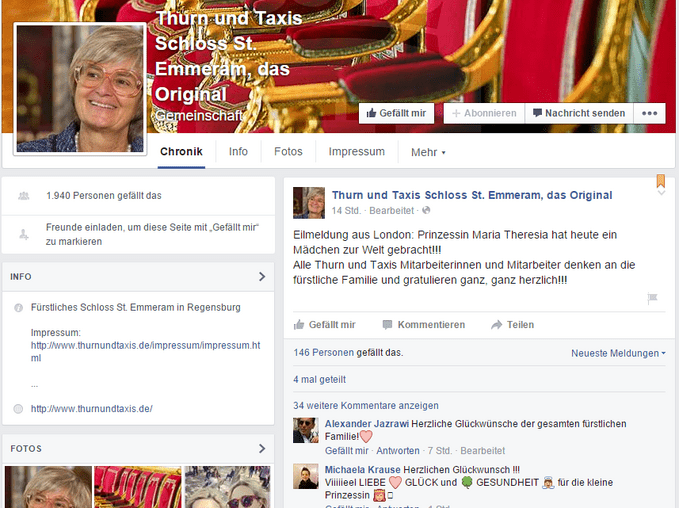Subscribe using the Abonnieren button
This screenshot has width=679, height=508.
(483, 114)
